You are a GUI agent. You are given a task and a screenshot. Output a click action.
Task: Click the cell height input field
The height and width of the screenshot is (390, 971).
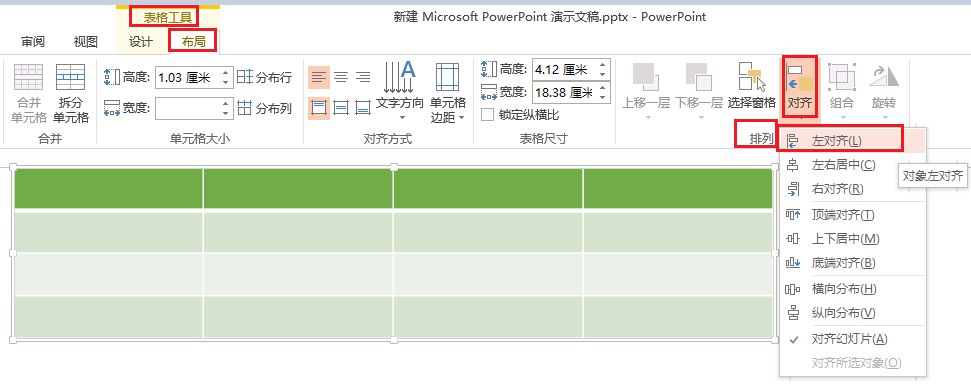pyautogui.click(x=187, y=77)
